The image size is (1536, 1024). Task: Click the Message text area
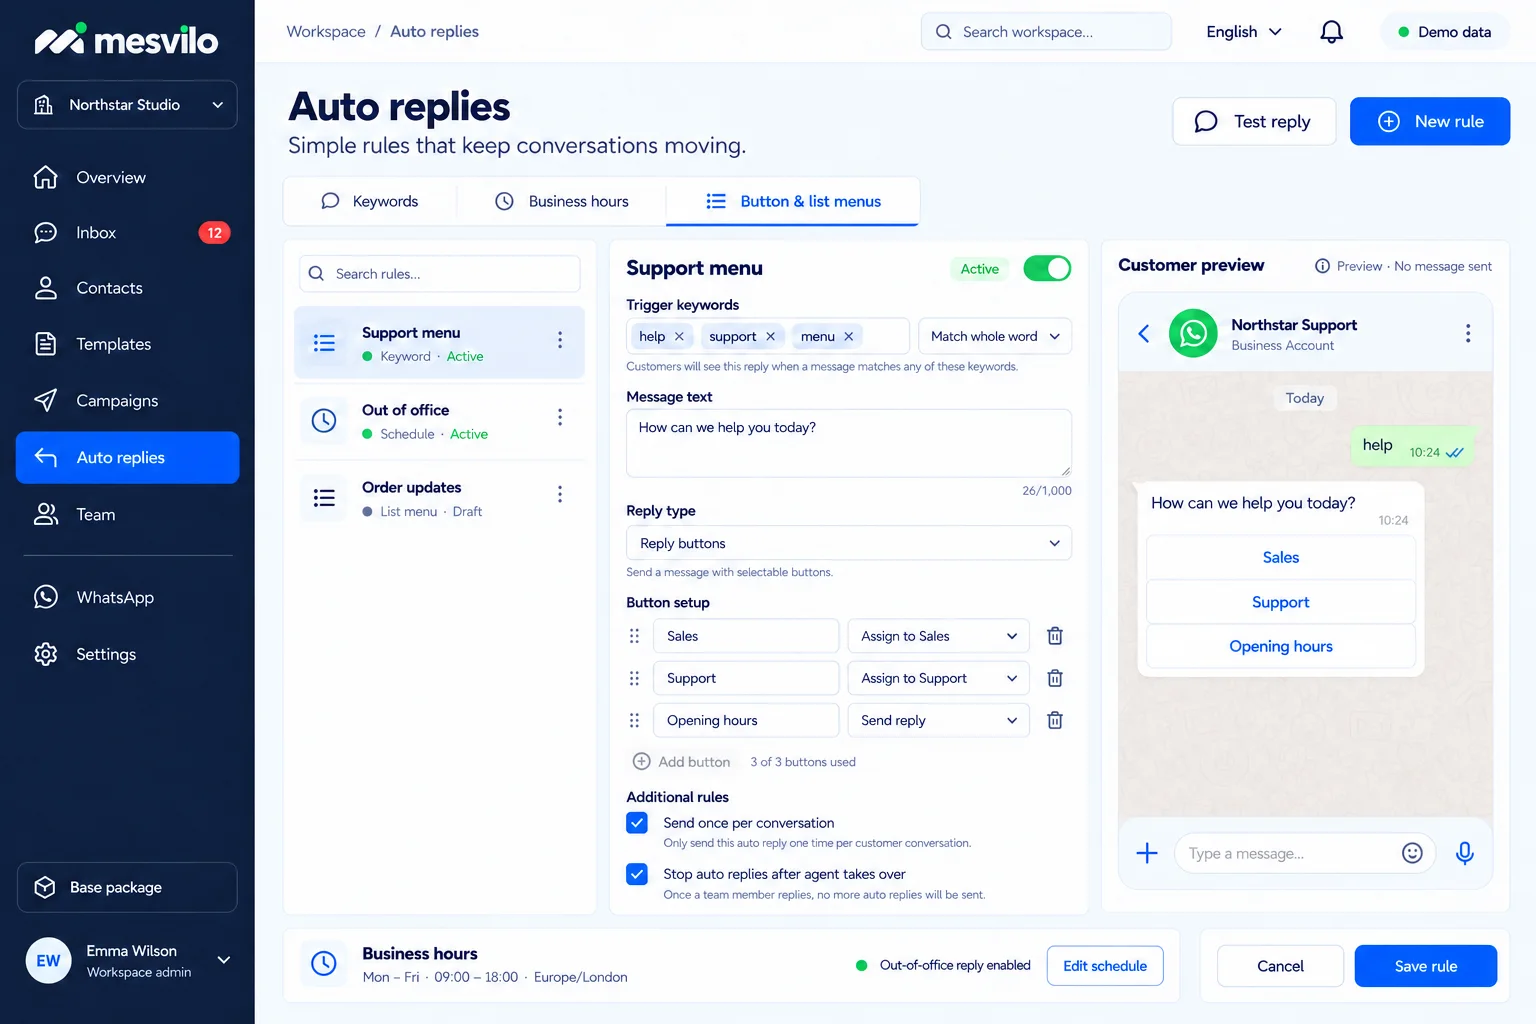point(849,443)
